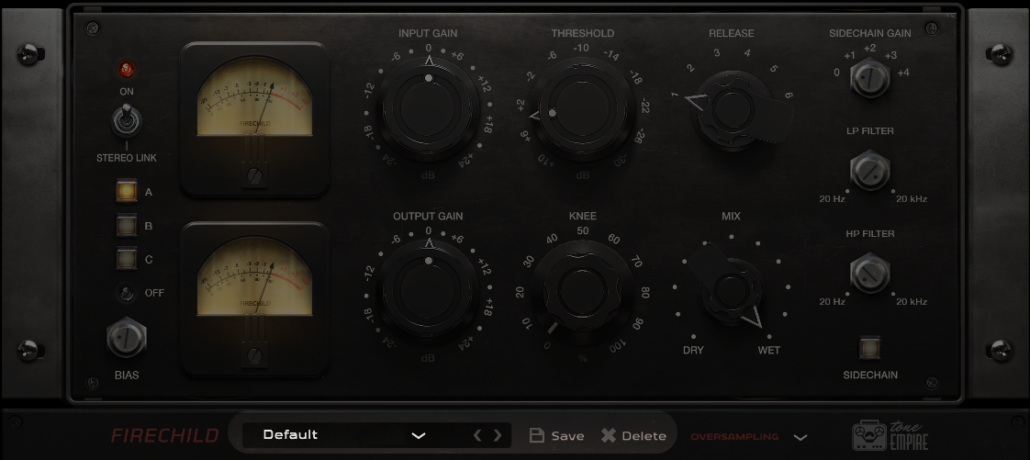Screen dimensions: 1030x460
Task: Enable the Sidechain button
Action: pyautogui.click(x=869, y=348)
